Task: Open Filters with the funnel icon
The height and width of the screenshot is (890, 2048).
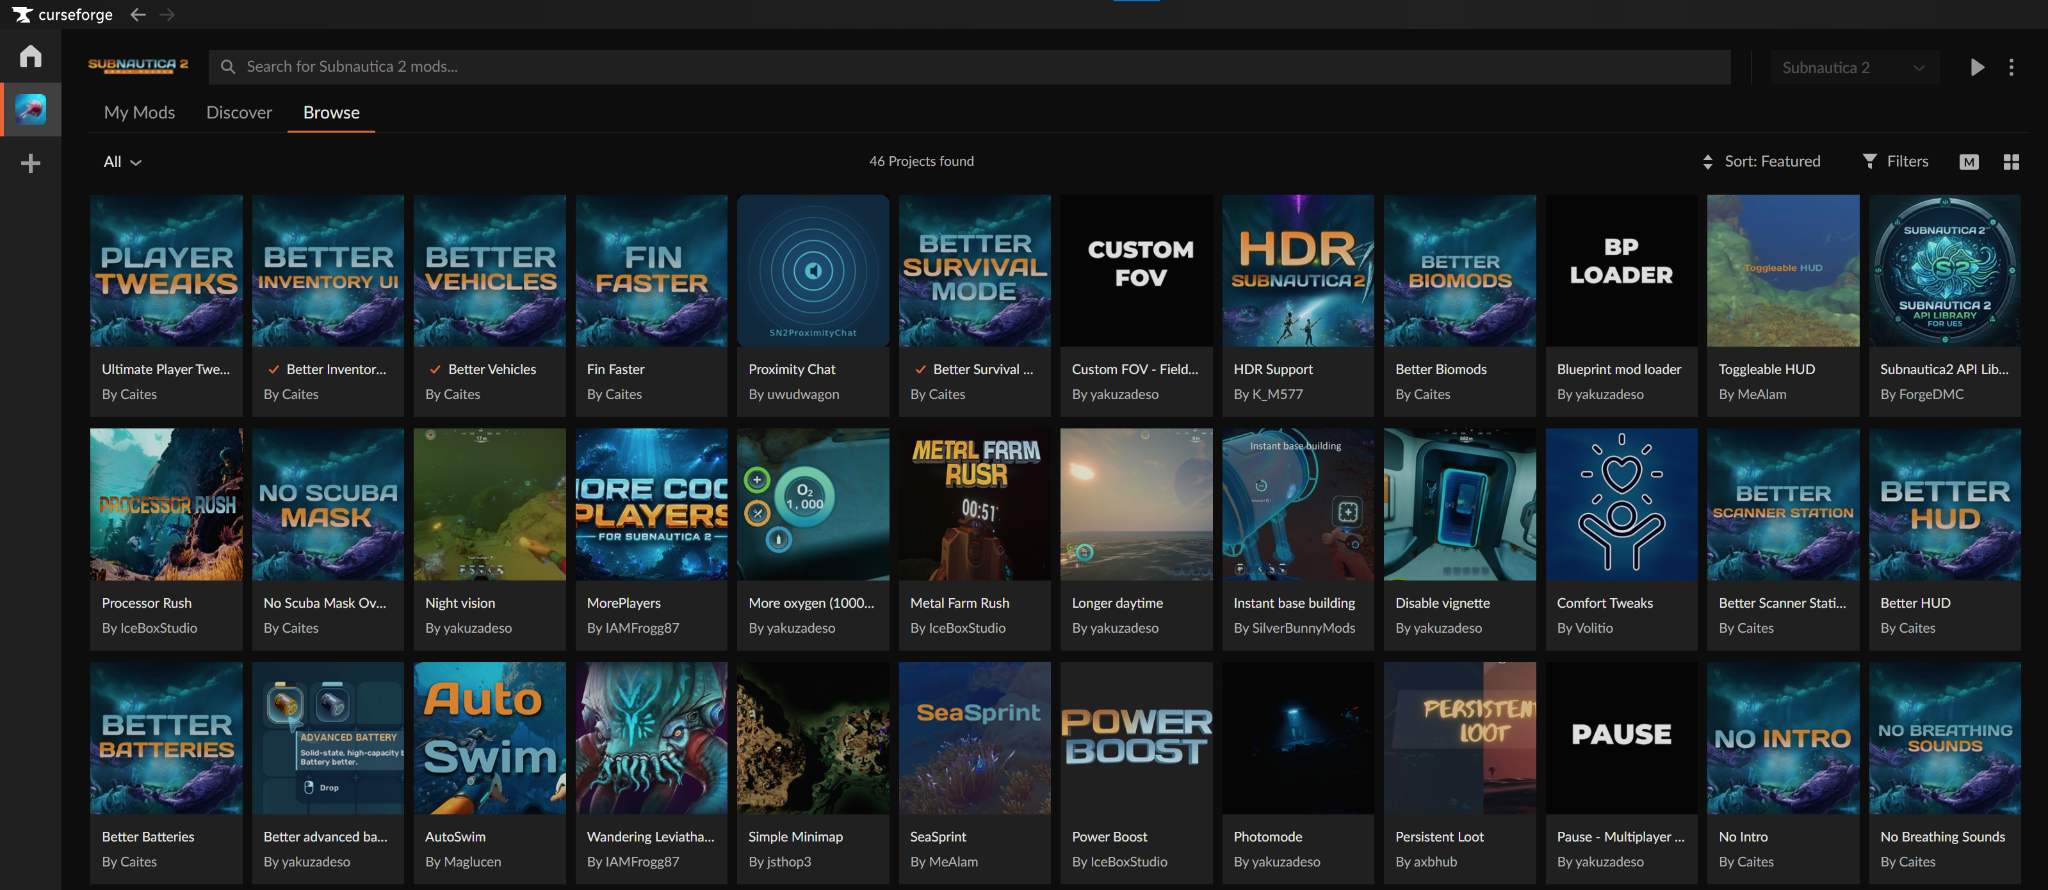Action: pyautogui.click(x=1870, y=161)
